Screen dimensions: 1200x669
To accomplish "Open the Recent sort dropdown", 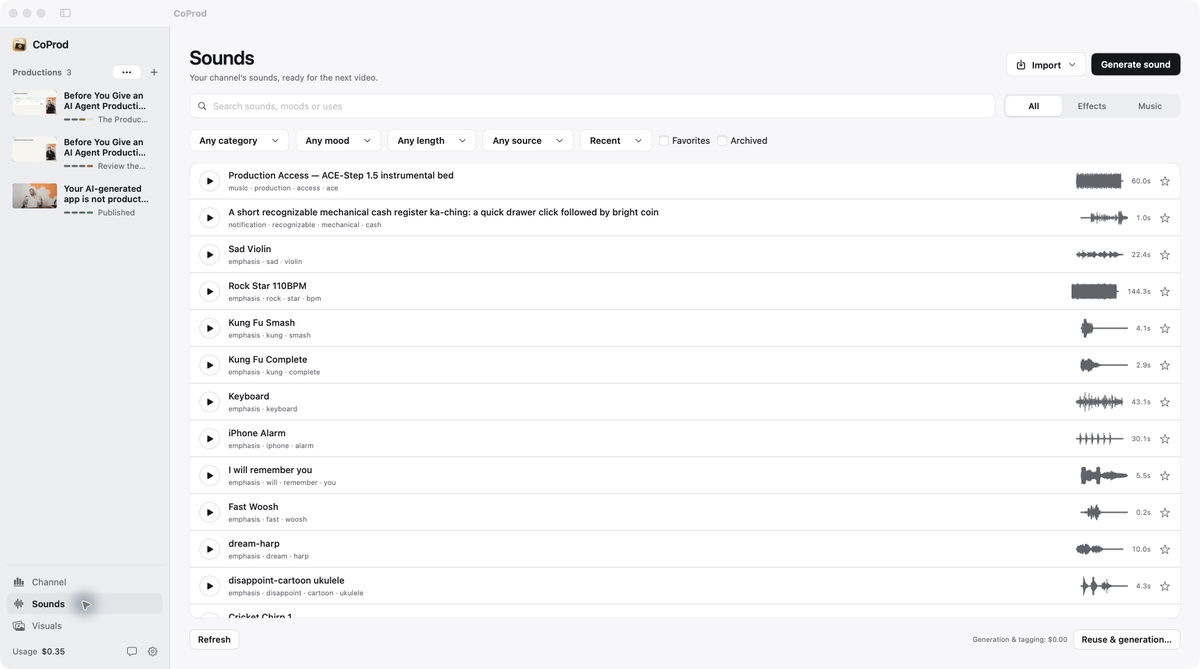I will [616, 141].
